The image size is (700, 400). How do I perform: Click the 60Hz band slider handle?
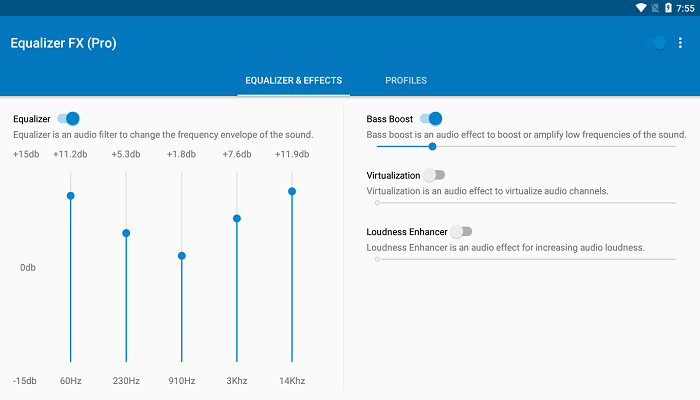[70, 196]
